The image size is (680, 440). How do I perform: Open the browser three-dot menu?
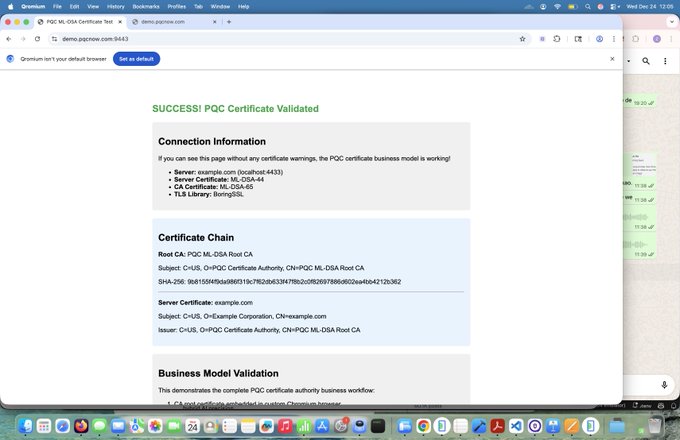(x=613, y=39)
